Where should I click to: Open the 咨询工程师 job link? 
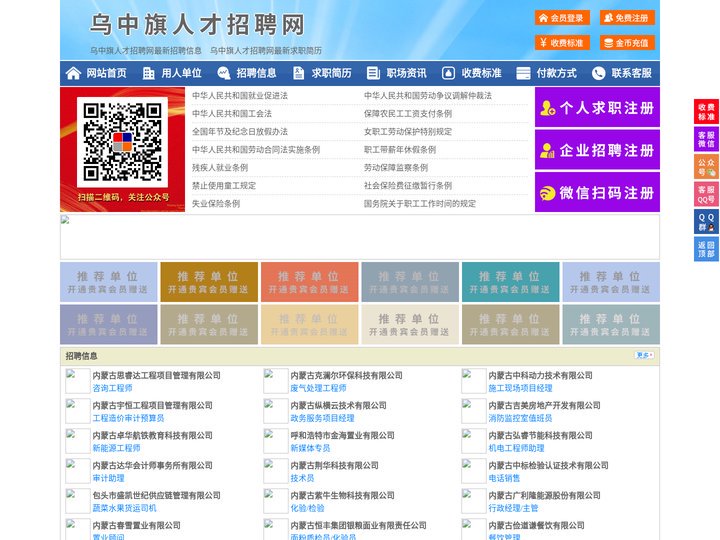pyautogui.click(x=112, y=388)
